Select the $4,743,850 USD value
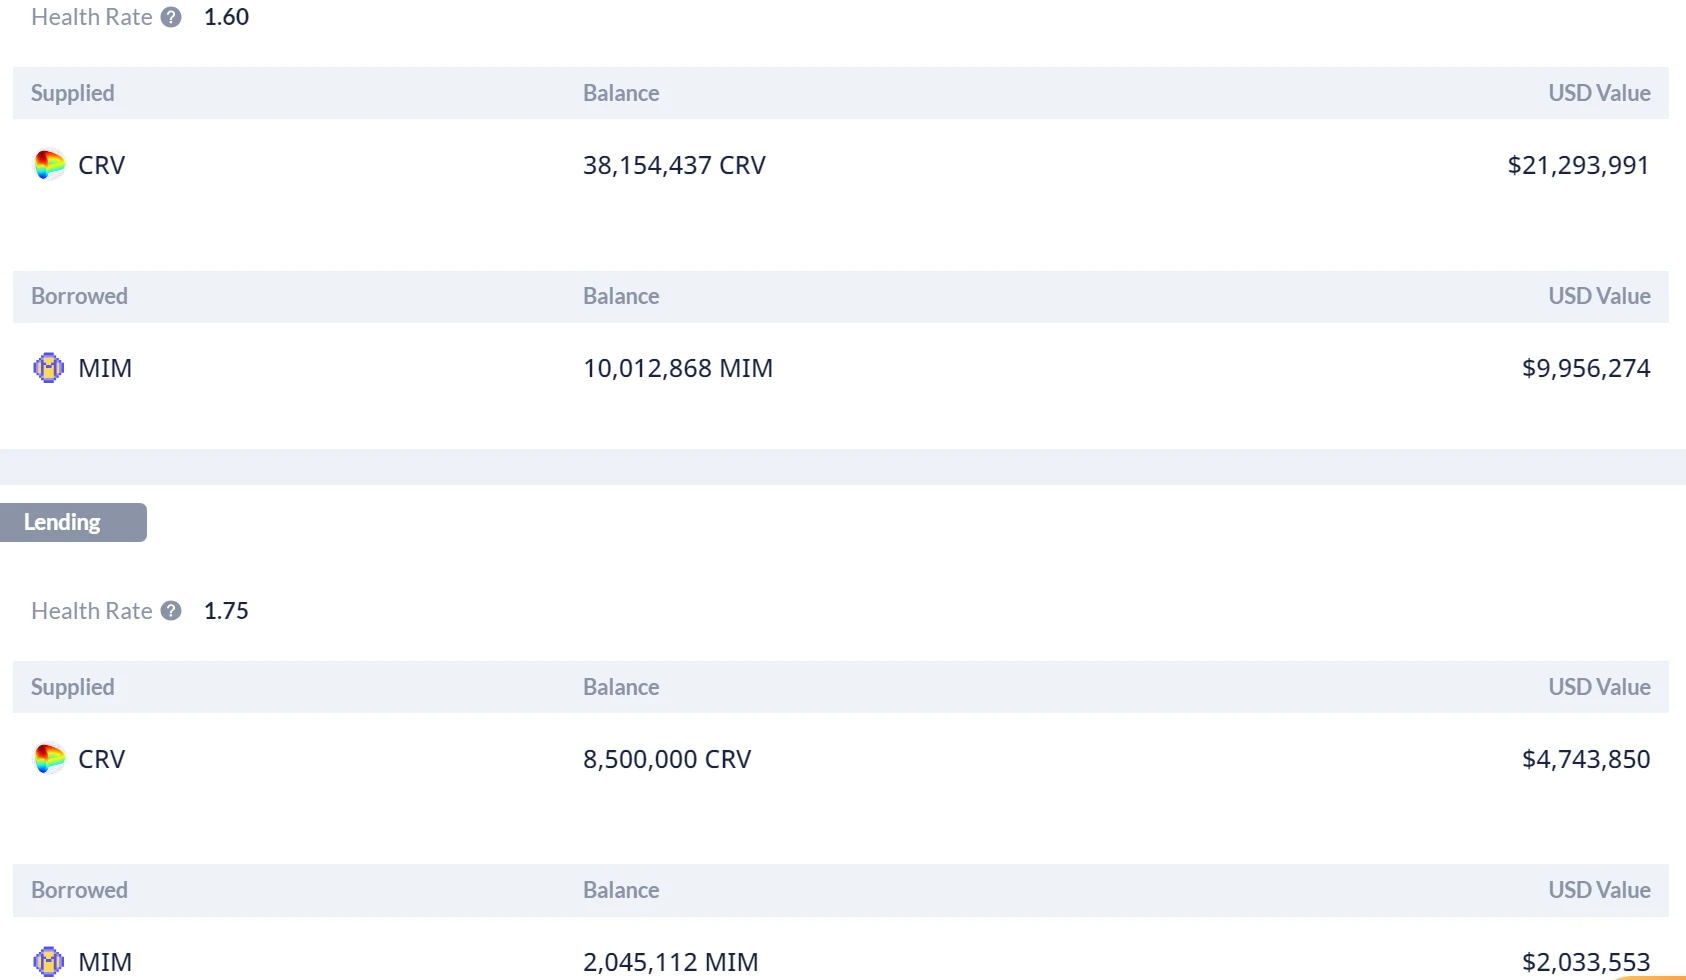This screenshot has width=1686, height=980. (x=1585, y=759)
